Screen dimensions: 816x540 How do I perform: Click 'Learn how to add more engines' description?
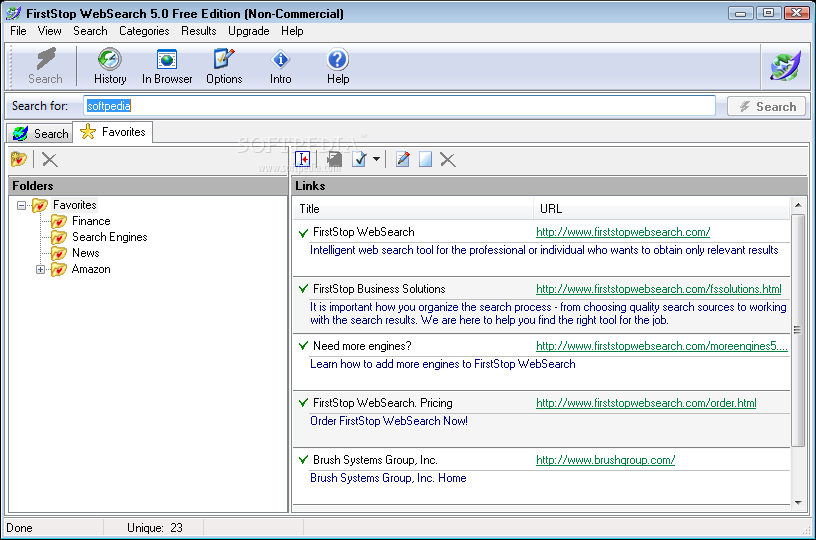pyautogui.click(x=443, y=364)
